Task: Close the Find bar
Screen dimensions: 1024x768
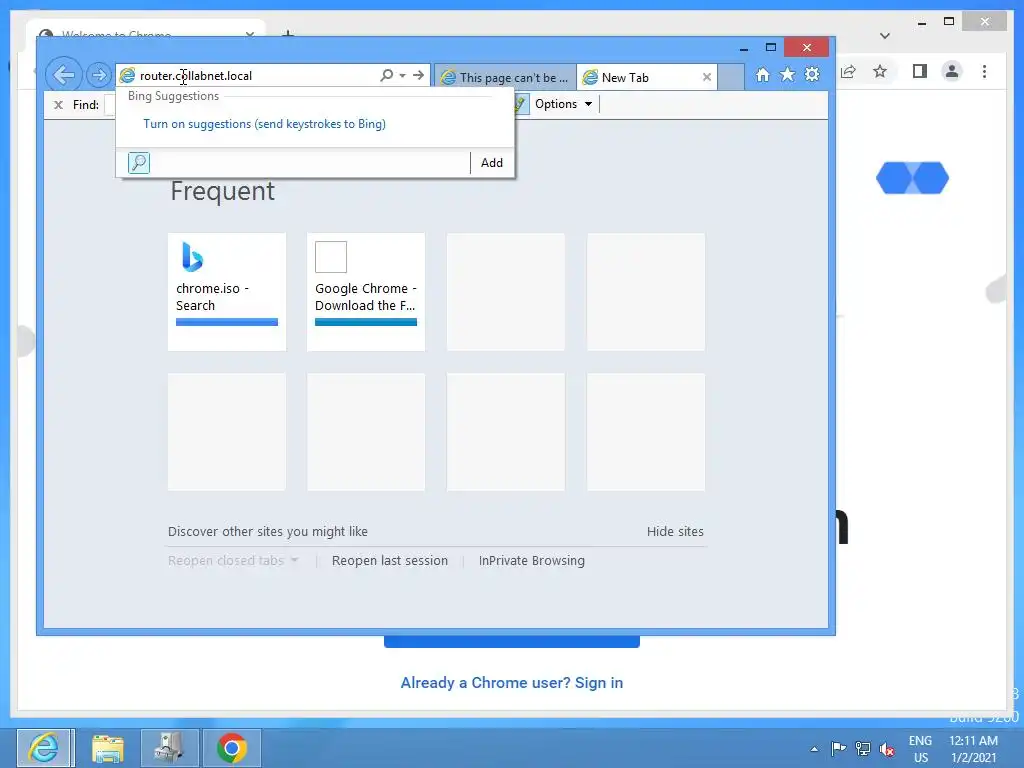Action: (x=58, y=104)
